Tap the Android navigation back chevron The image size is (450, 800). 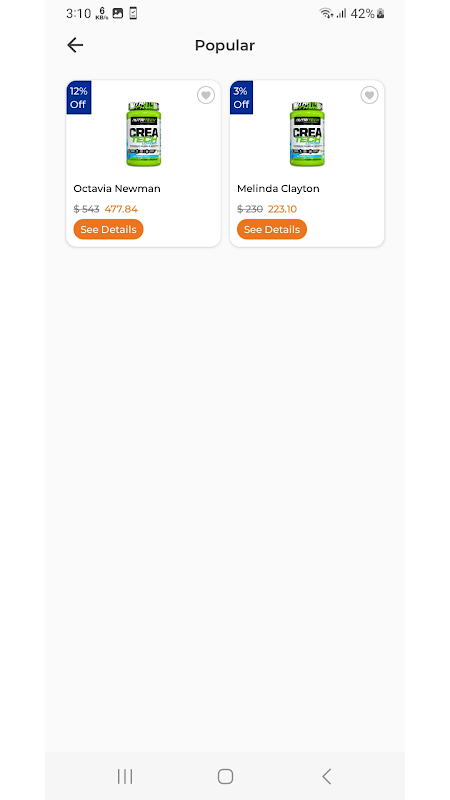(x=327, y=777)
